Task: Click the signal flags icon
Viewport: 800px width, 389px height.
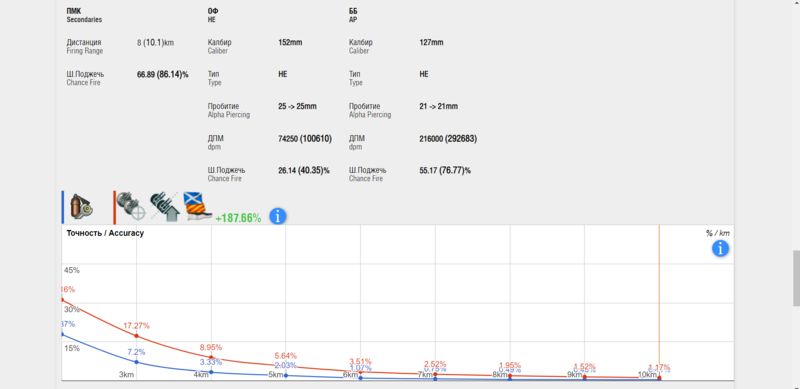Action: click(x=197, y=207)
